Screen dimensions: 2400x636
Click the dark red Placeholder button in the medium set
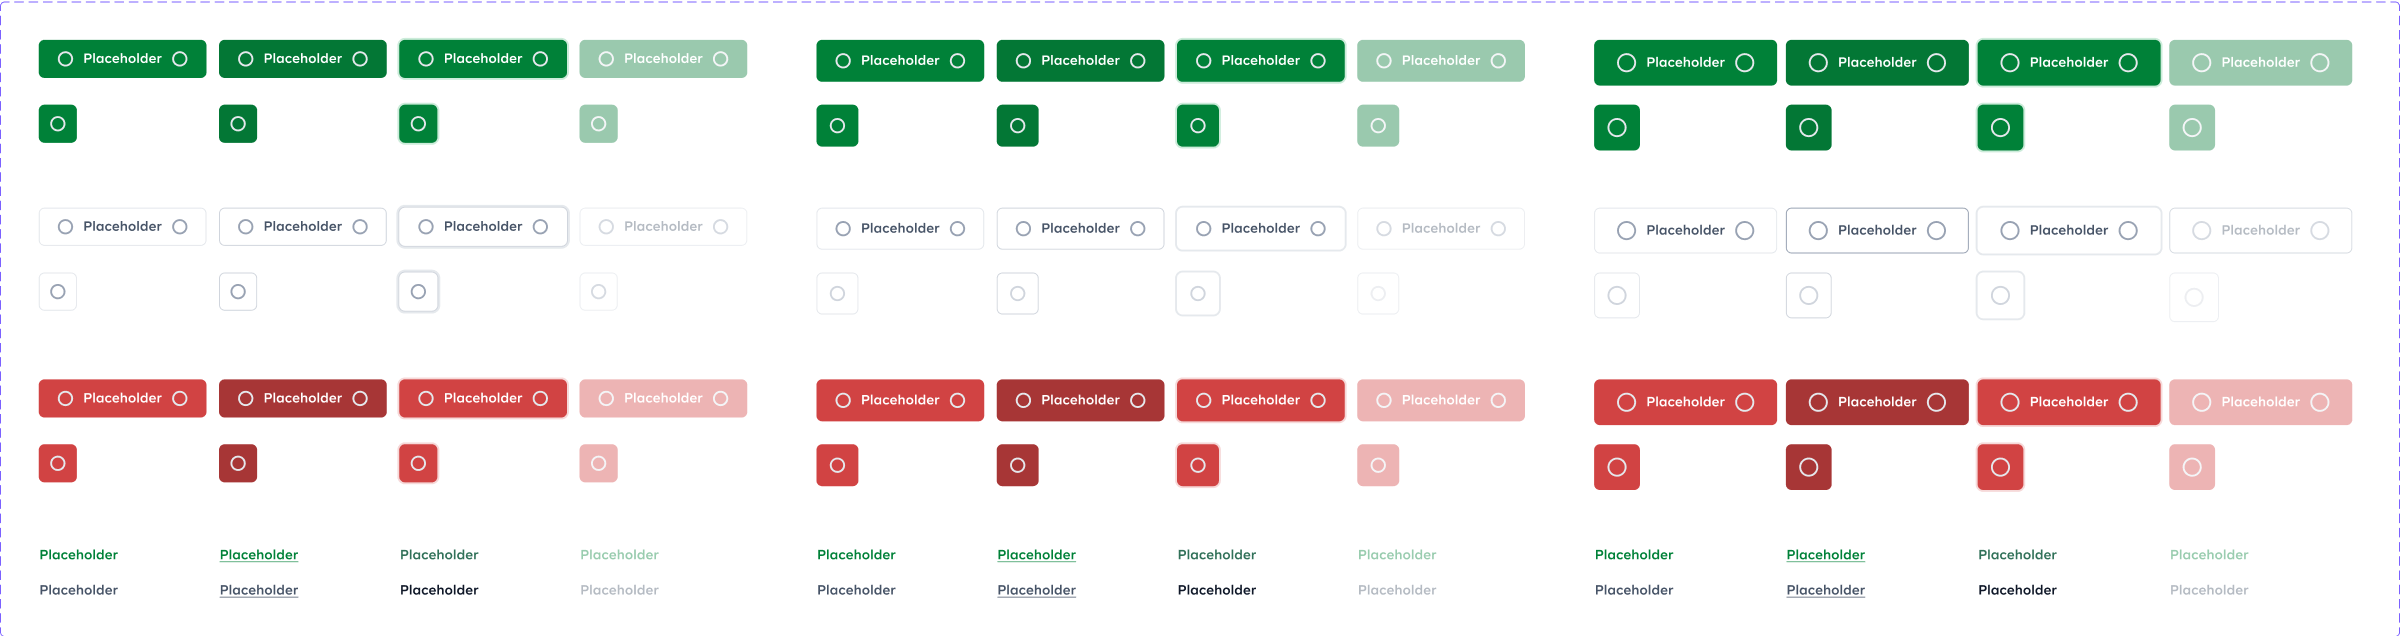click(x=1080, y=400)
